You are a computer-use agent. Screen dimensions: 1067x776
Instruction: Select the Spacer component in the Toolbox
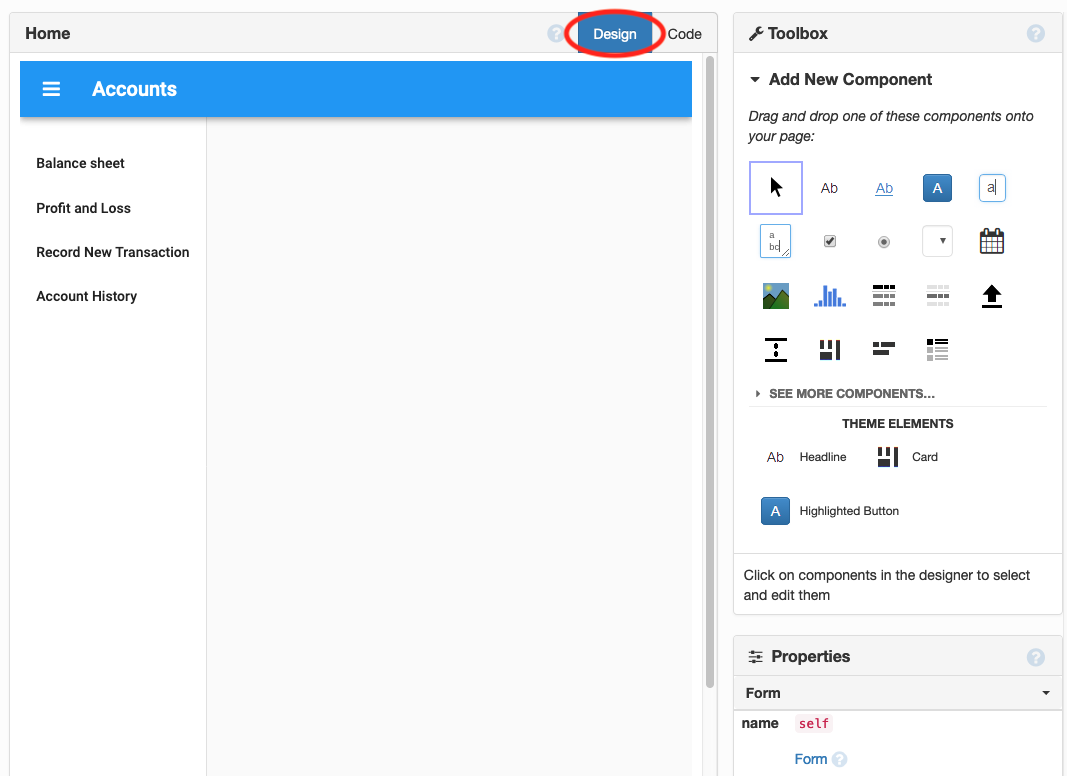(776, 349)
